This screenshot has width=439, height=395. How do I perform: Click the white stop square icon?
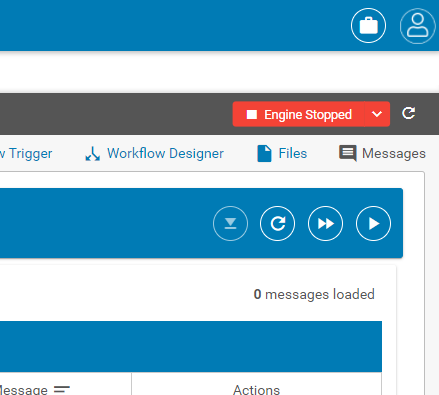[x=252, y=114]
